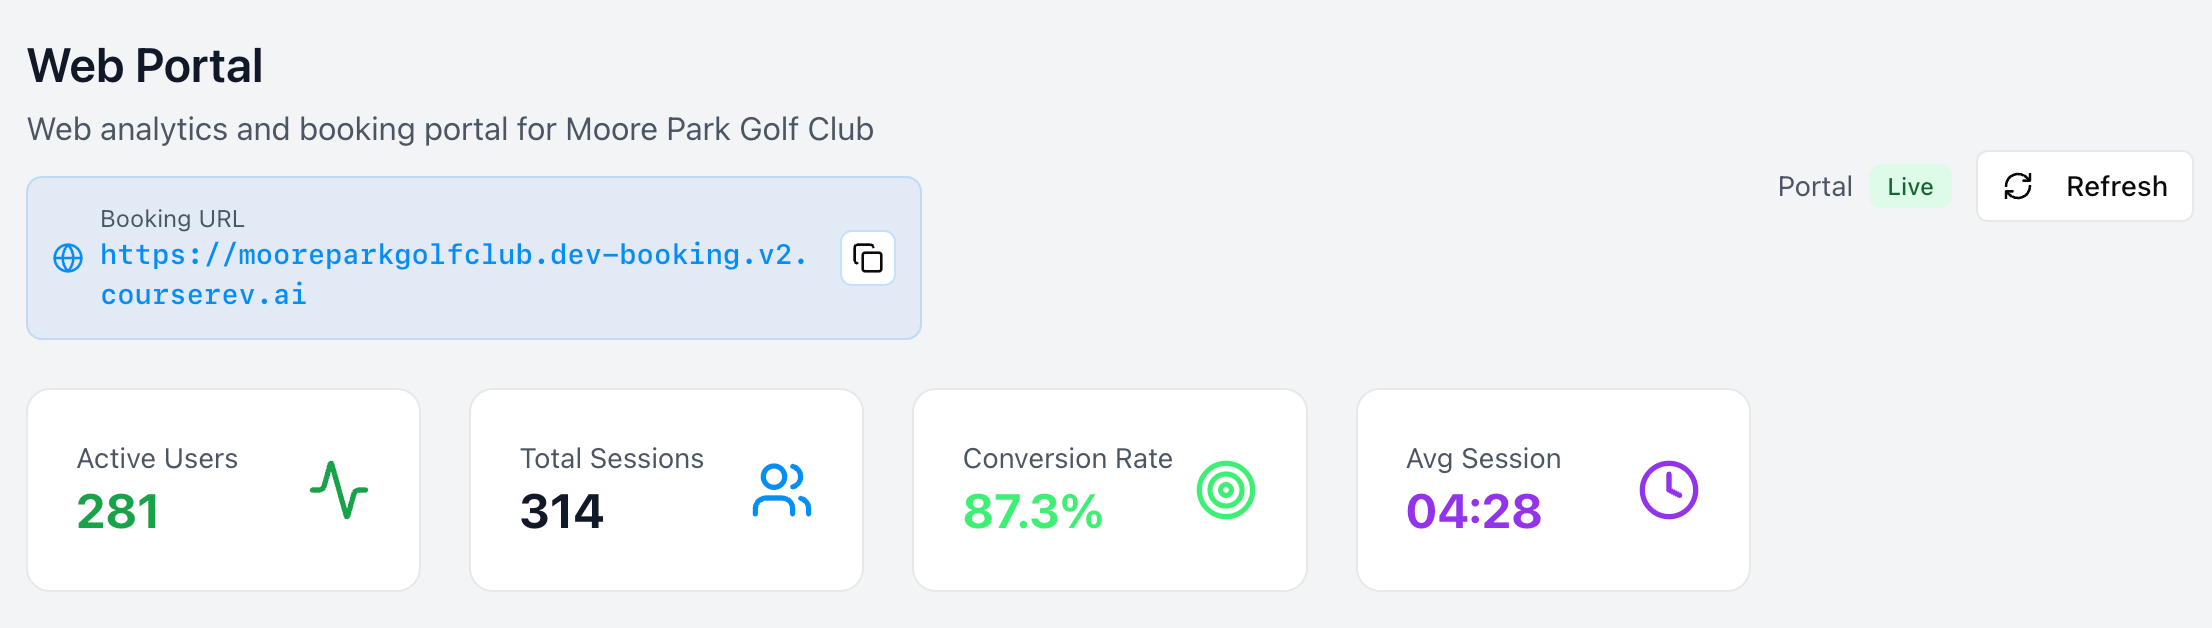Click the purple clock icon in Avg Session

(x=1669, y=490)
